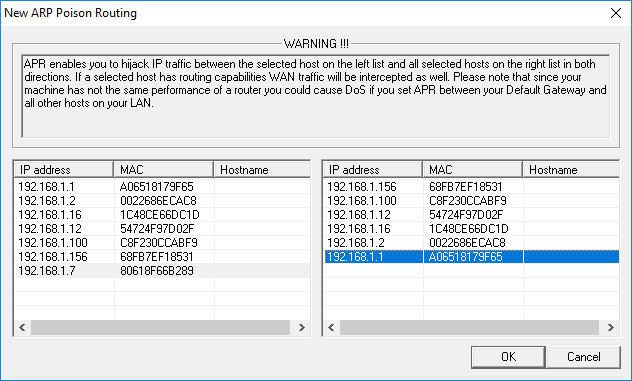This screenshot has width=632, height=381.
Task: Click MAC 0022686ECAC8 in left list
Action: coord(158,201)
